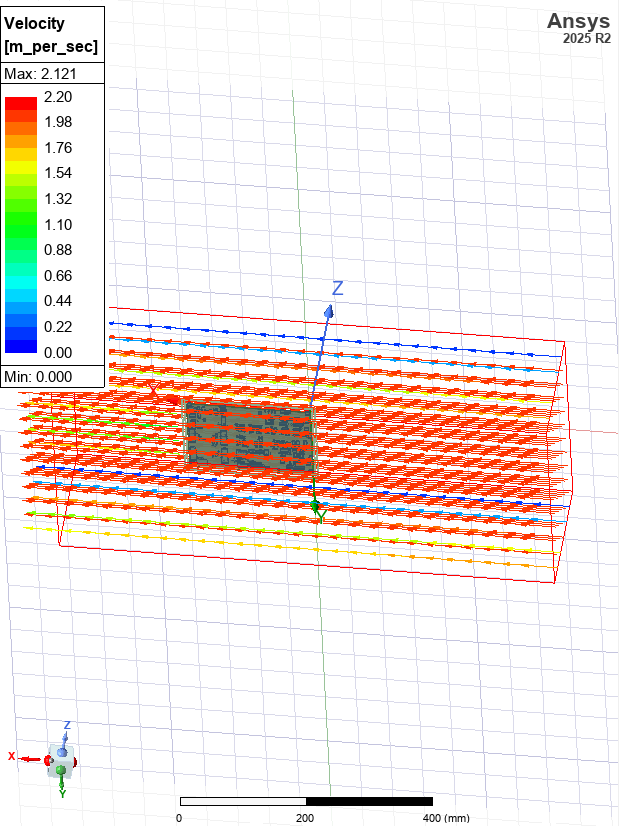The image size is (619, 826).
Task: Click the green 1.10 color band
Action: [21, 231]
